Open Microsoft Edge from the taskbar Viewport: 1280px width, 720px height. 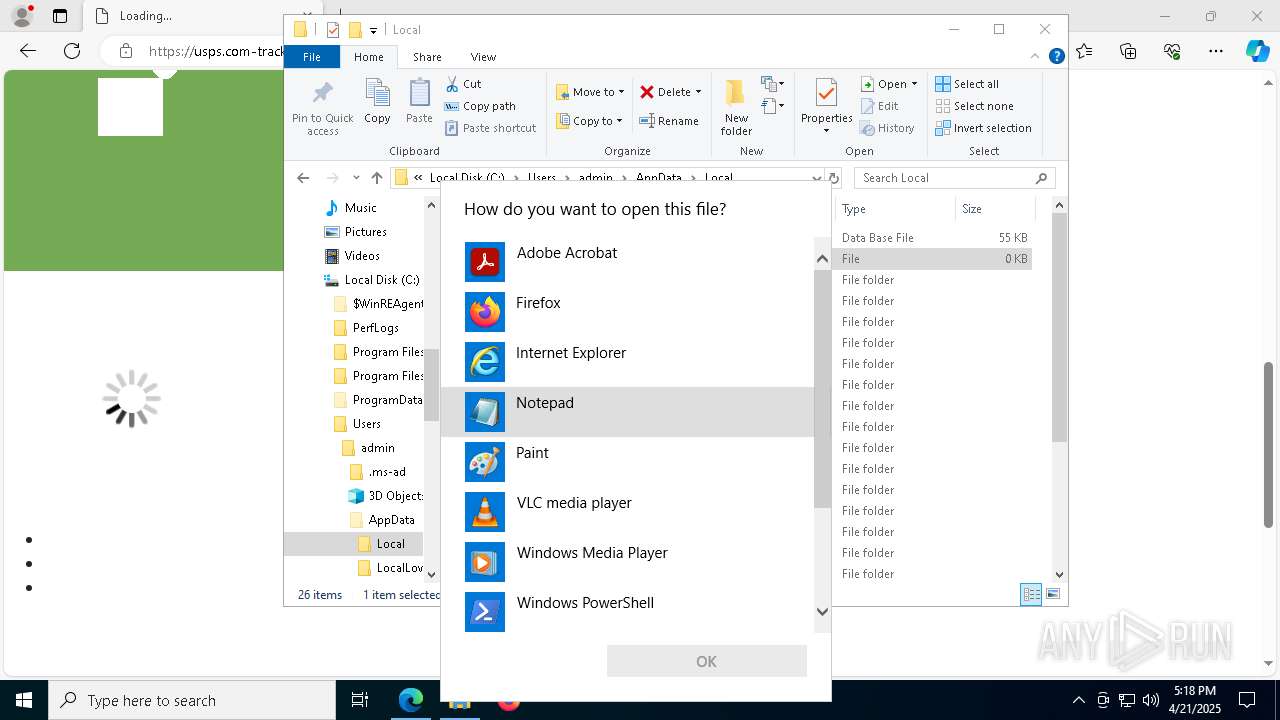[411, 700]
